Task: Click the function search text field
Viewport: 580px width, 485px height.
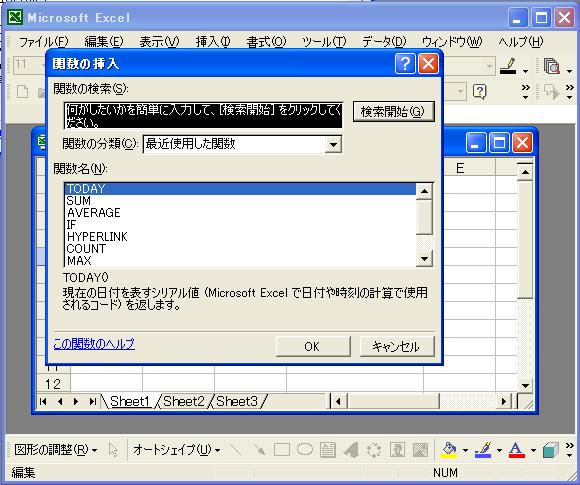Action: pyautogui.click(x=203, y=115)
